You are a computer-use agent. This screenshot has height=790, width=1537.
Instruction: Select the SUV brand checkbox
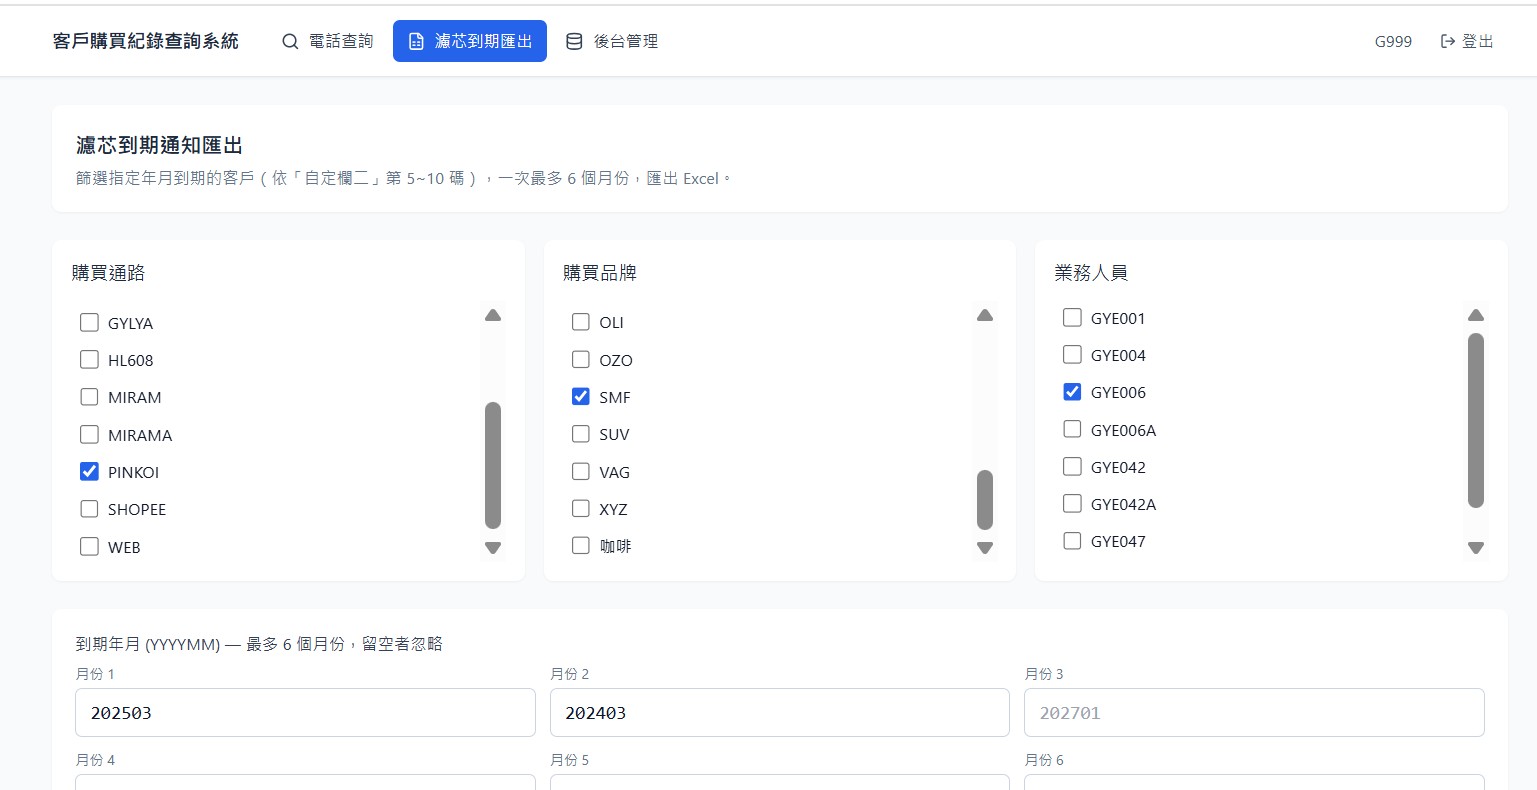pos(580,433)
